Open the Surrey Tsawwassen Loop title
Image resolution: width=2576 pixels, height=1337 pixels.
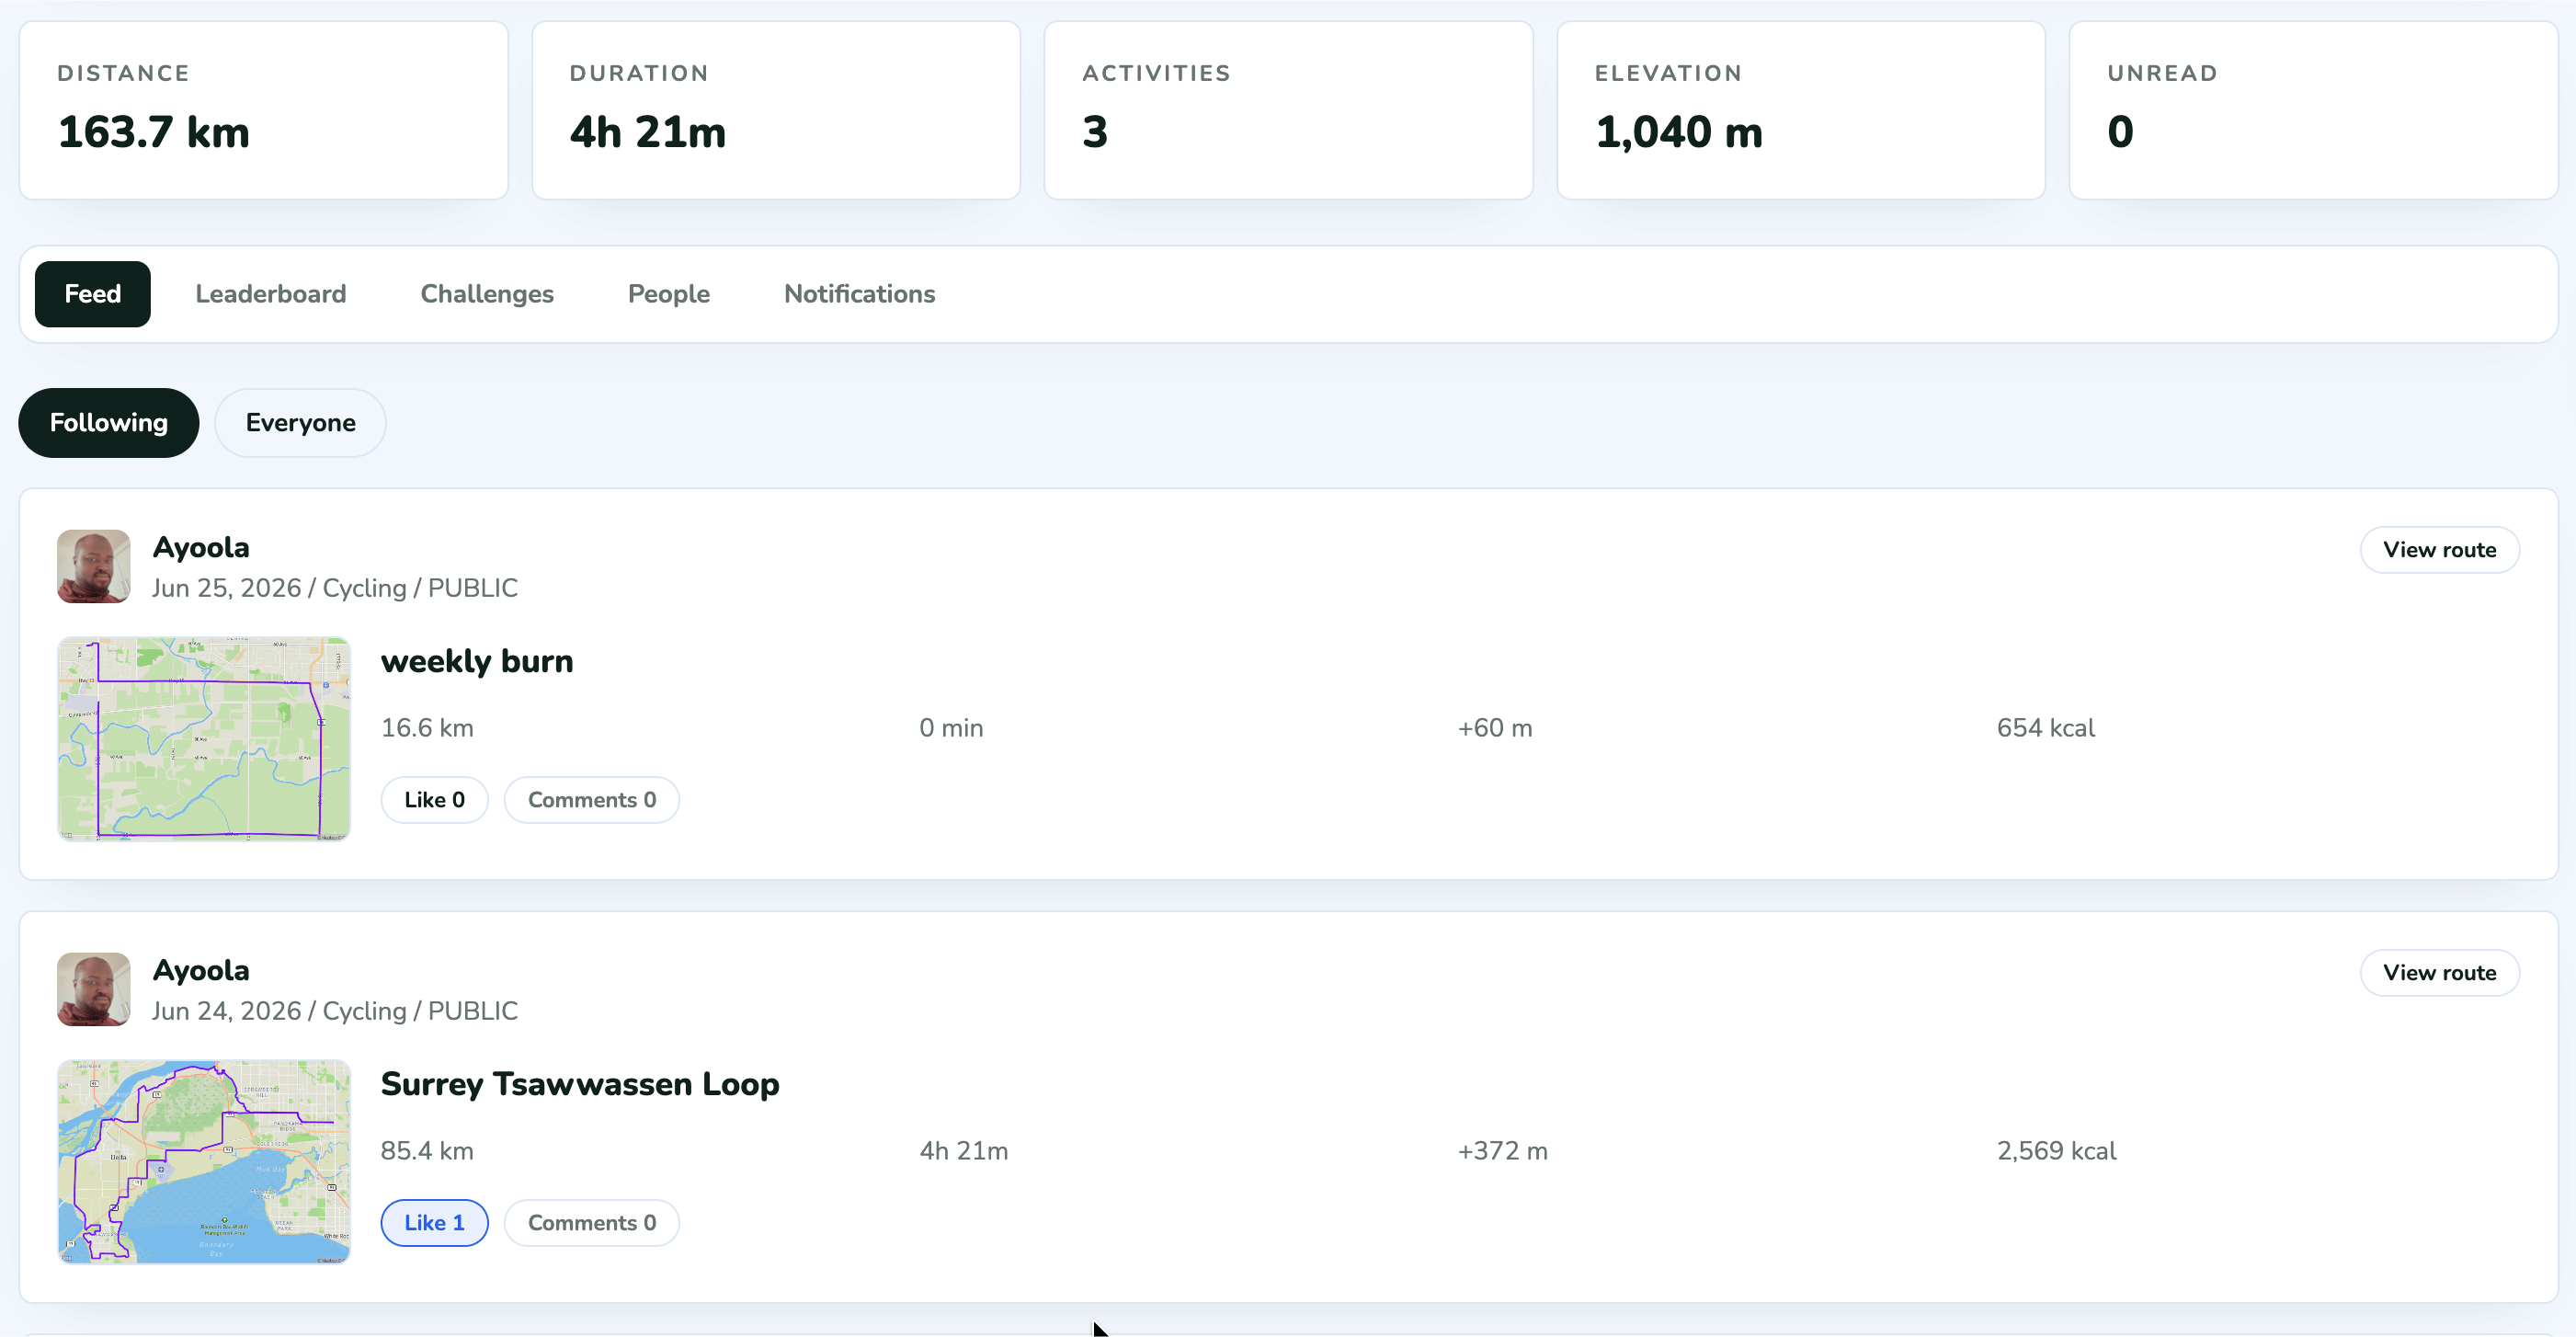580,1084
